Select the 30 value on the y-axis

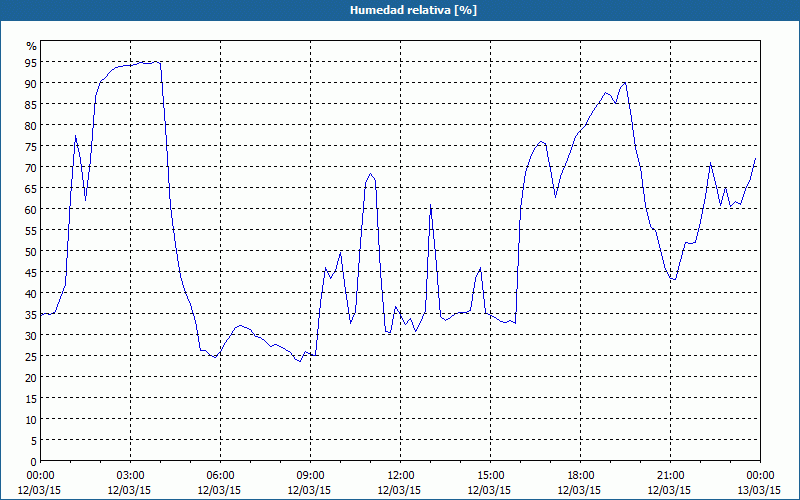coord(31,335)
